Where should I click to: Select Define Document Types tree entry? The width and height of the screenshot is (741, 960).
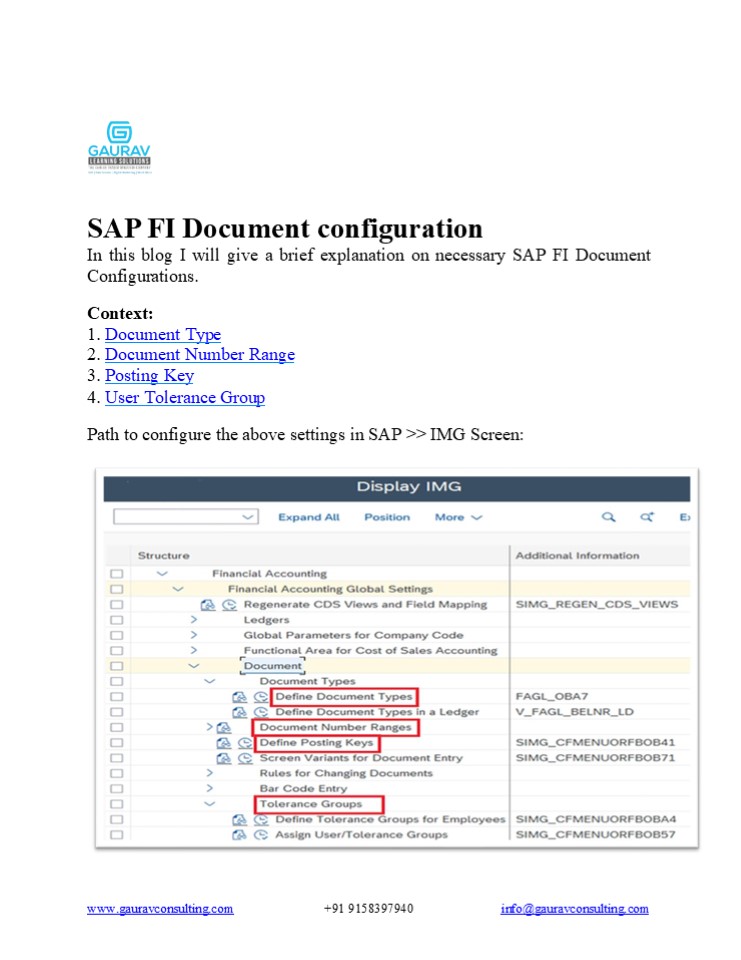tap(344, 697)
